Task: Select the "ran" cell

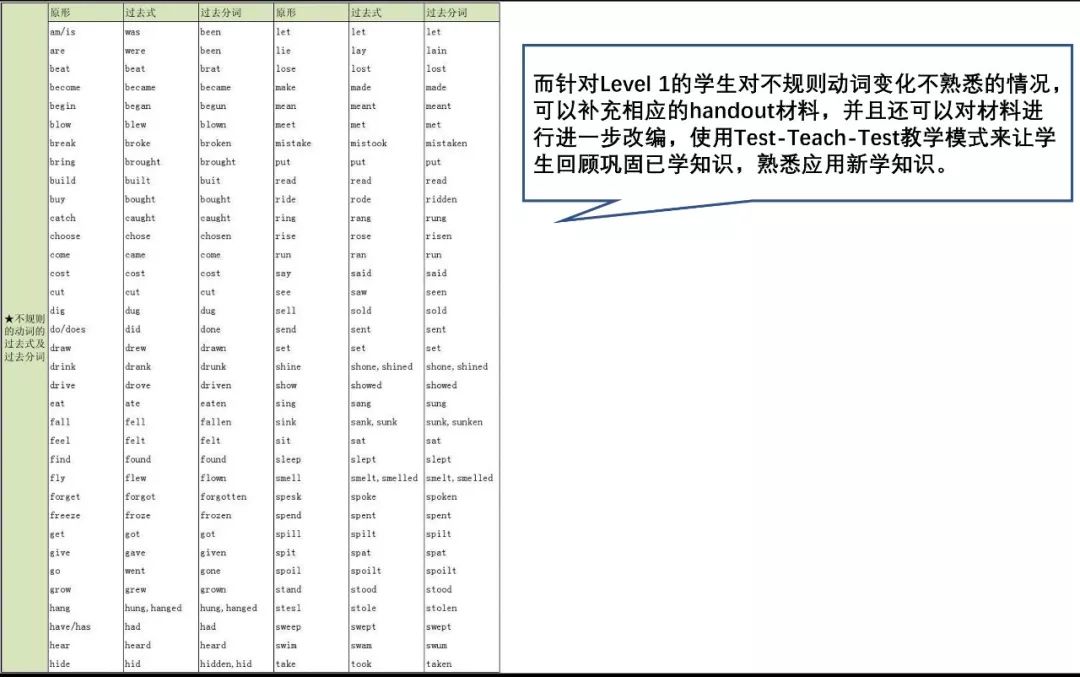Action: point(358,255)
